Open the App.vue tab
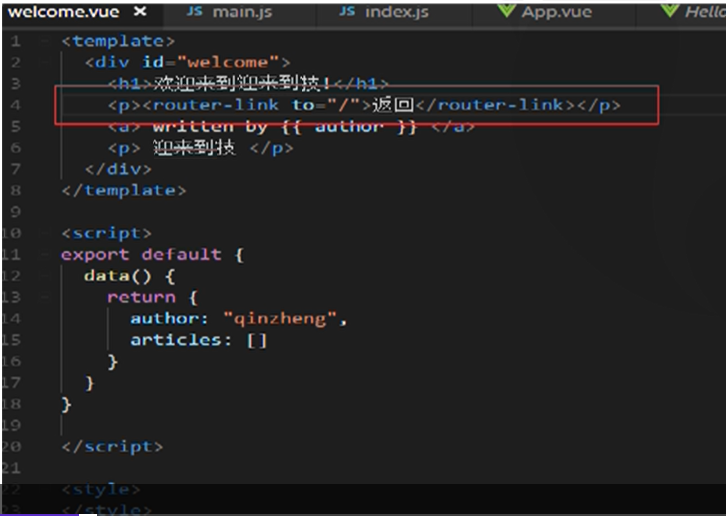 click(557, 13)
